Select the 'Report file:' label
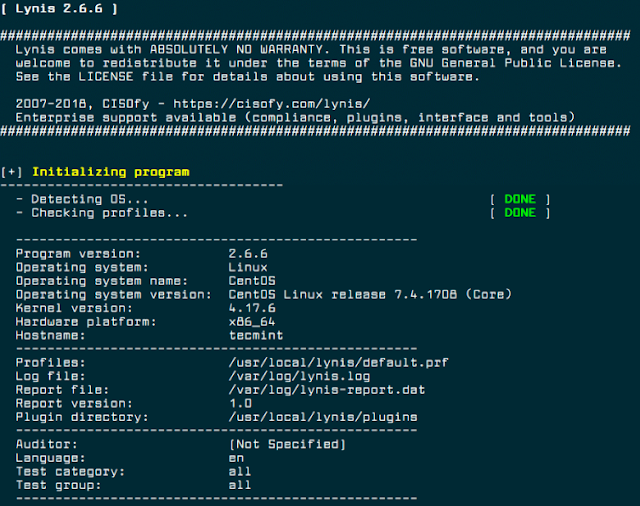Screen dimensions: 640x506 (62, 390)
